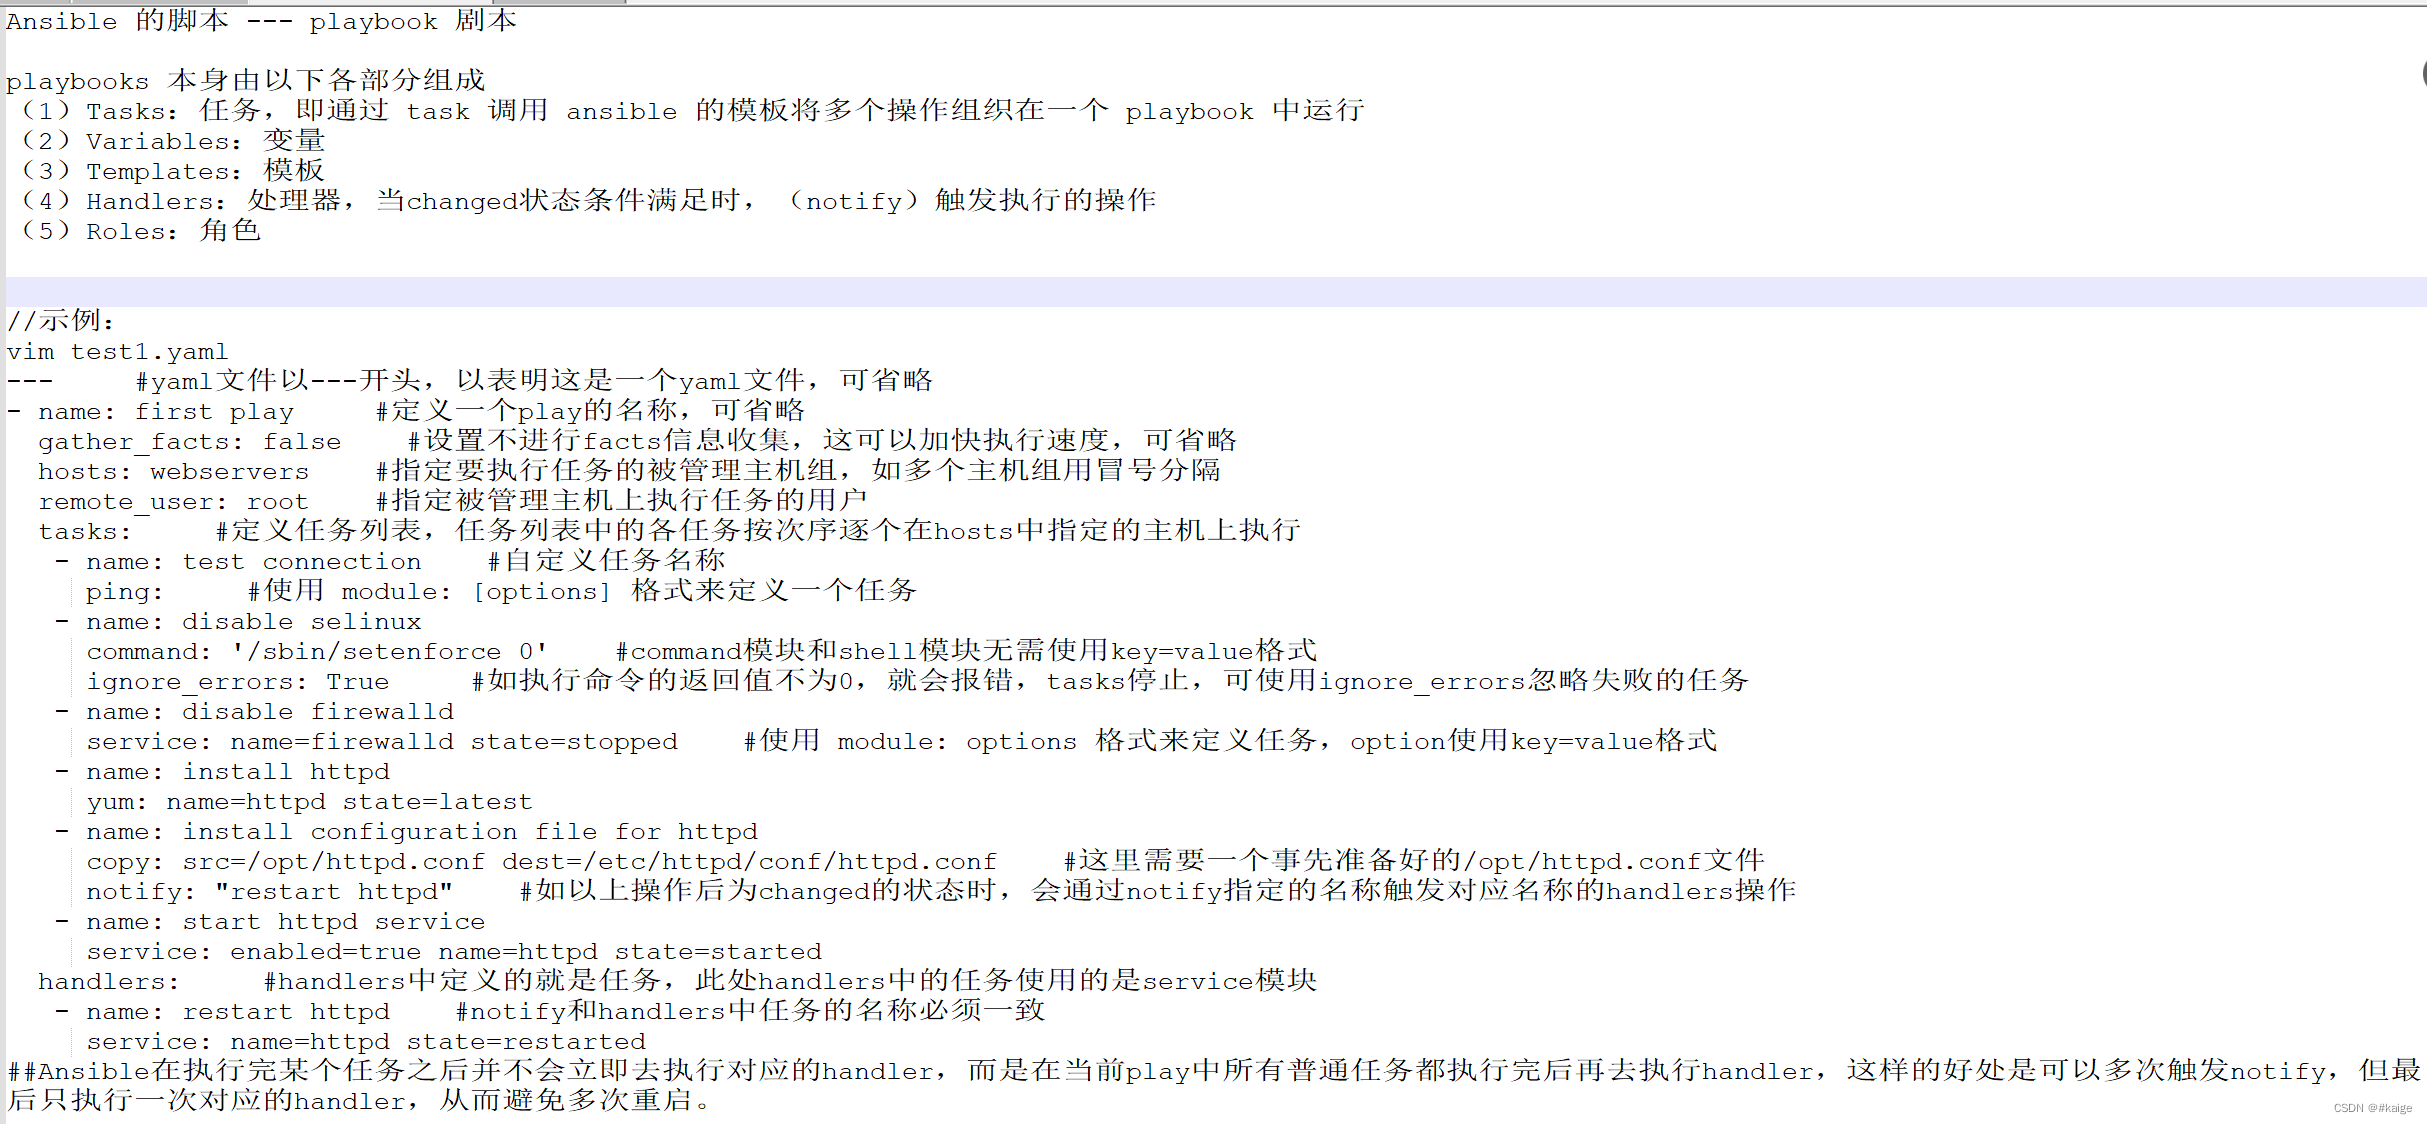Image resolution: width=2427 pixels, height=1124 pixels.
Task: Click 'service: name=firewalld state=stopped' text
Action: tap(382, 742)
